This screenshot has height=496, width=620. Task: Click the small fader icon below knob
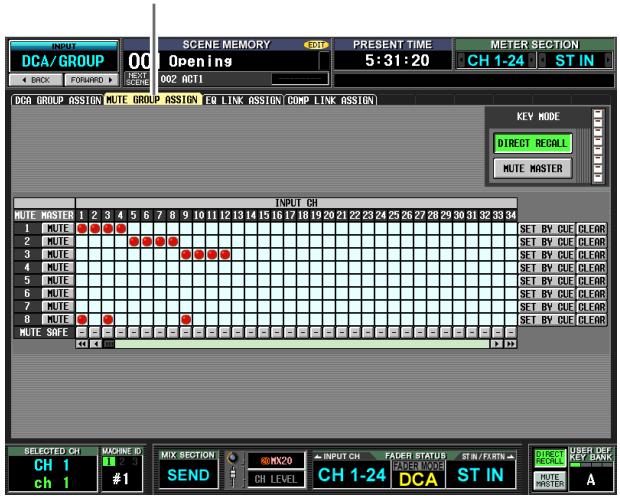(233, 476)
